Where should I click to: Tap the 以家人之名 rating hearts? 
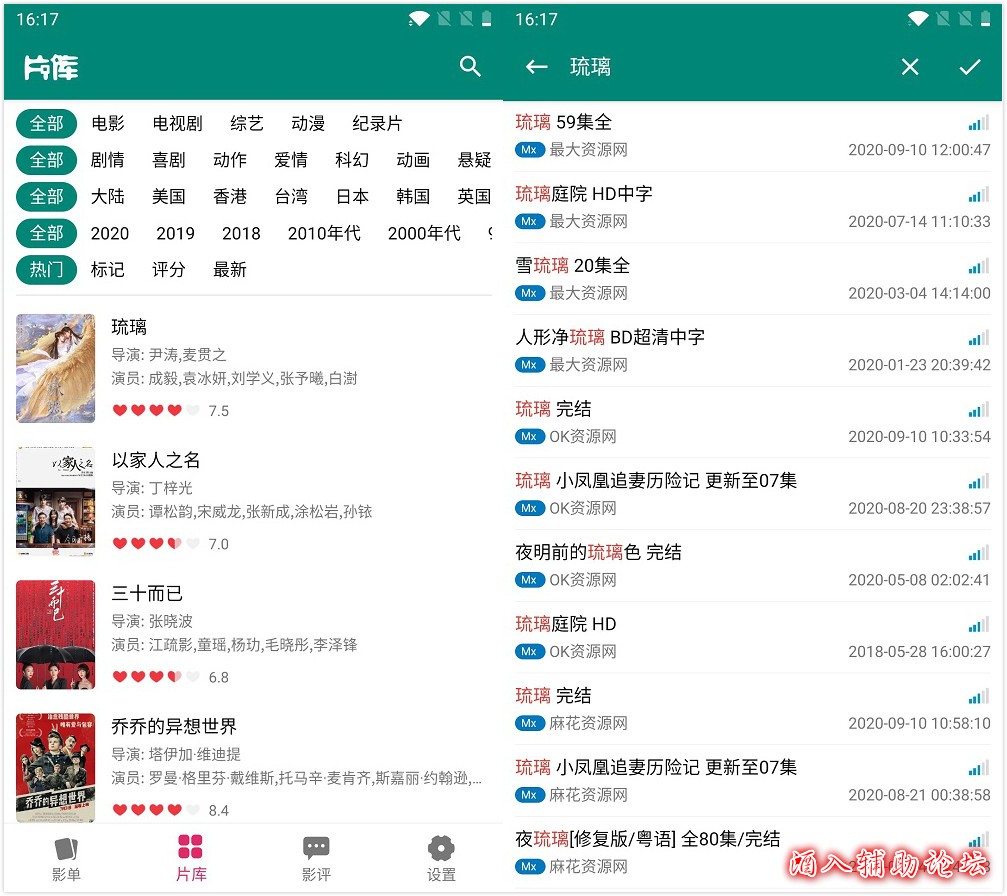tap(156, 543)
